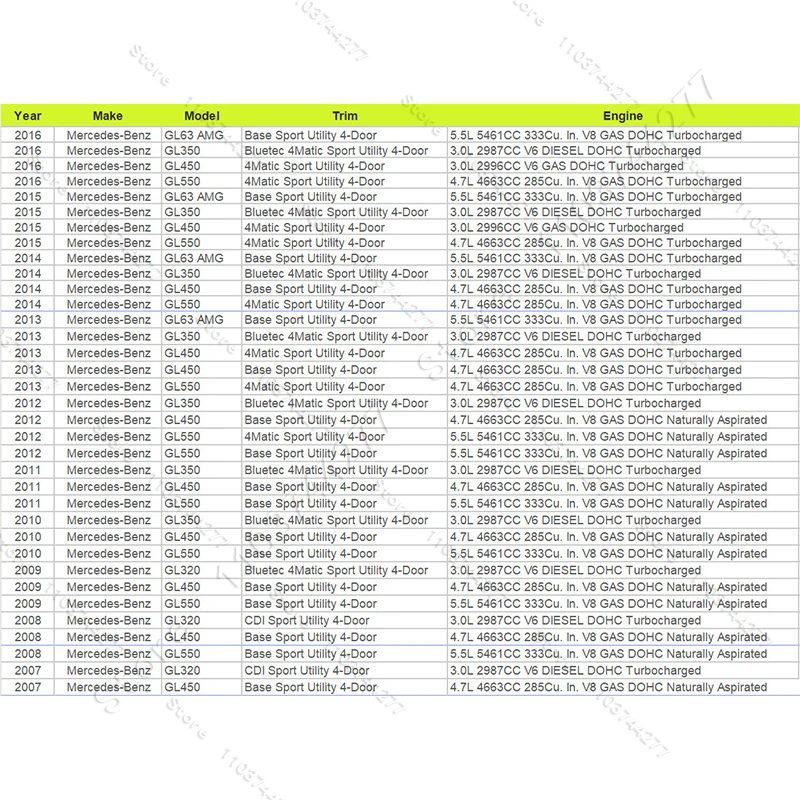The height and width of the screenshot is (800, 800).
Task: Select the GL320 model cell for 2007
Action: coord(202,670)
